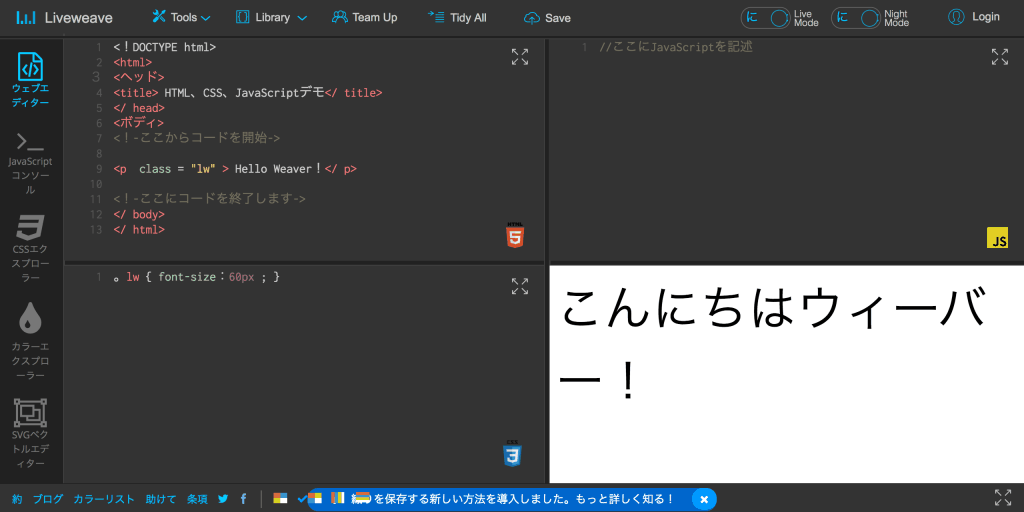Toggle the Night Mode switch

coord(855,18)
